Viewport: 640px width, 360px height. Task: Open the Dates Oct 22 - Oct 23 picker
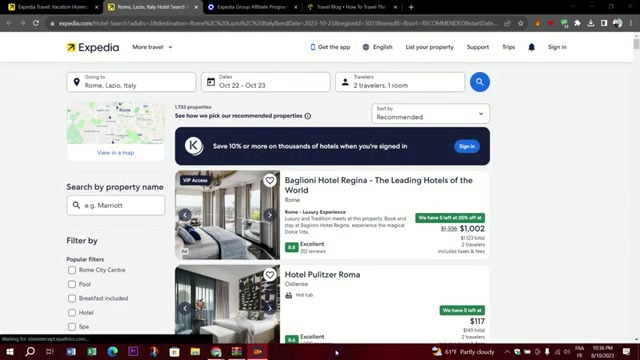tap(266, 82)
